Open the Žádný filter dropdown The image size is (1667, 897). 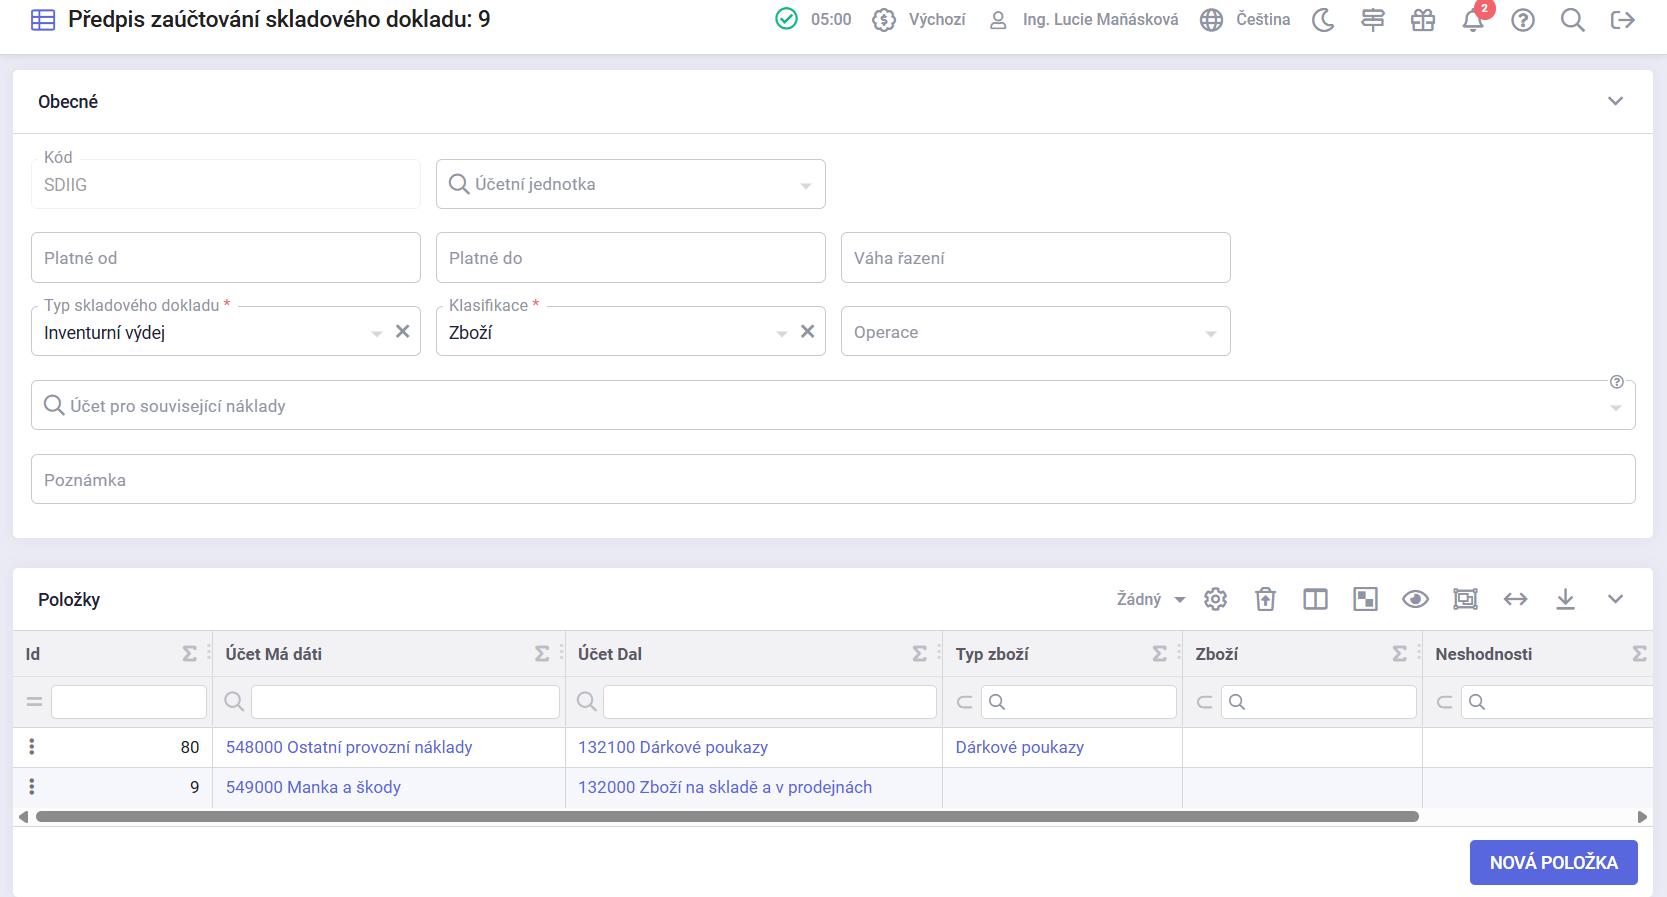click(x=1150, y=599)
